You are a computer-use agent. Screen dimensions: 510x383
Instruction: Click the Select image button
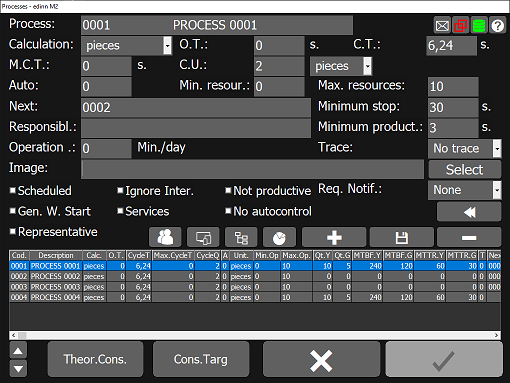click(465, 169)
